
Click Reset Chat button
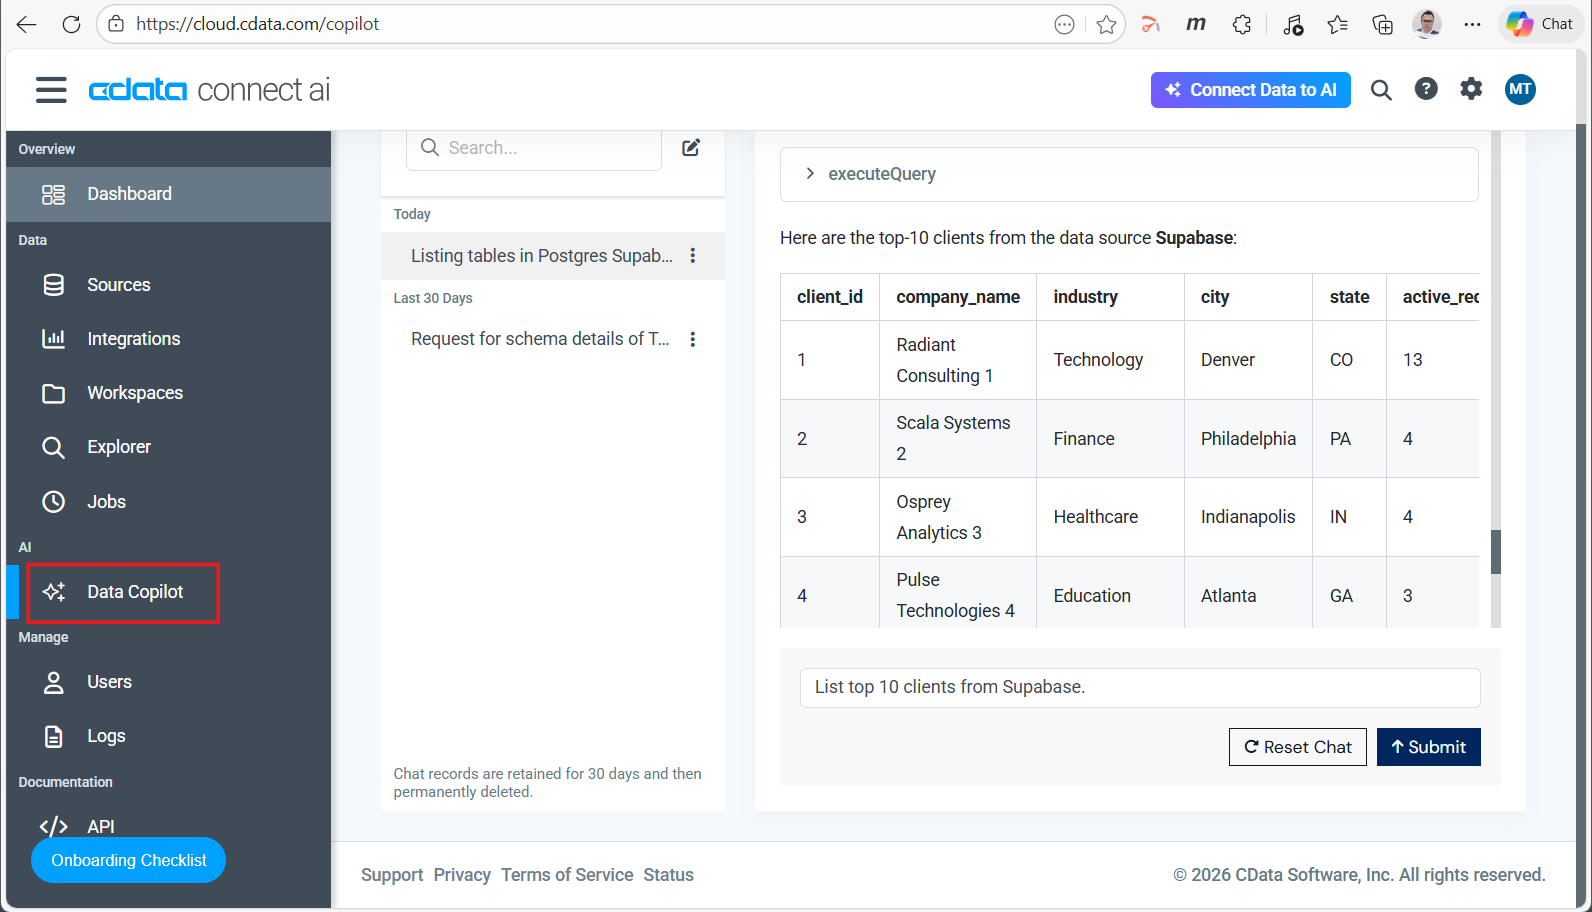(x=1297, y=747)
